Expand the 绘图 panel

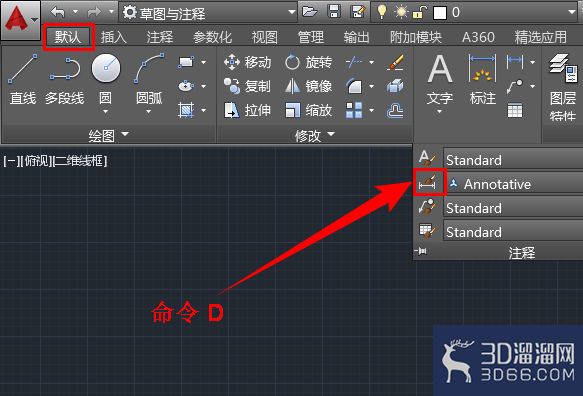pyautogui.click(x=109, y=135)
